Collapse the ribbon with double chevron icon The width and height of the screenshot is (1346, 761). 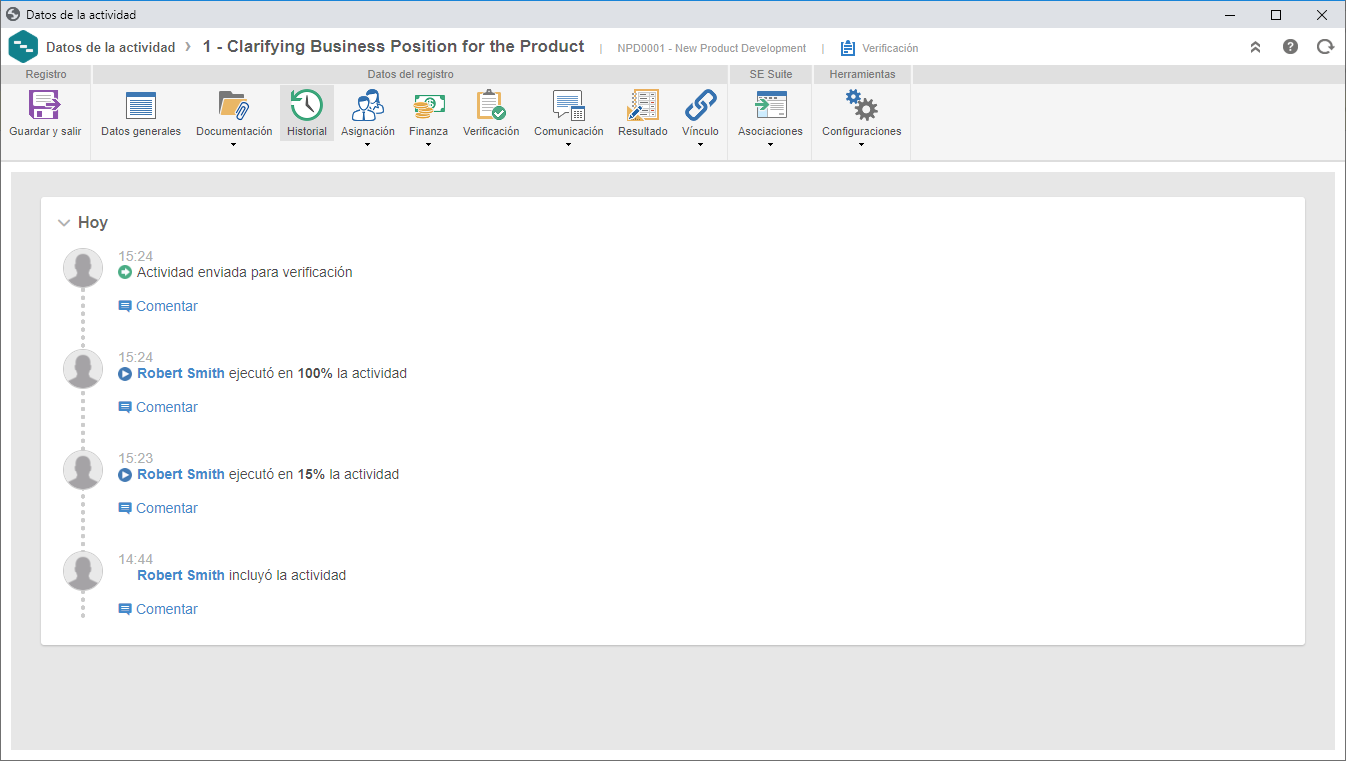pyautogui.click(x=1256, y=47)
